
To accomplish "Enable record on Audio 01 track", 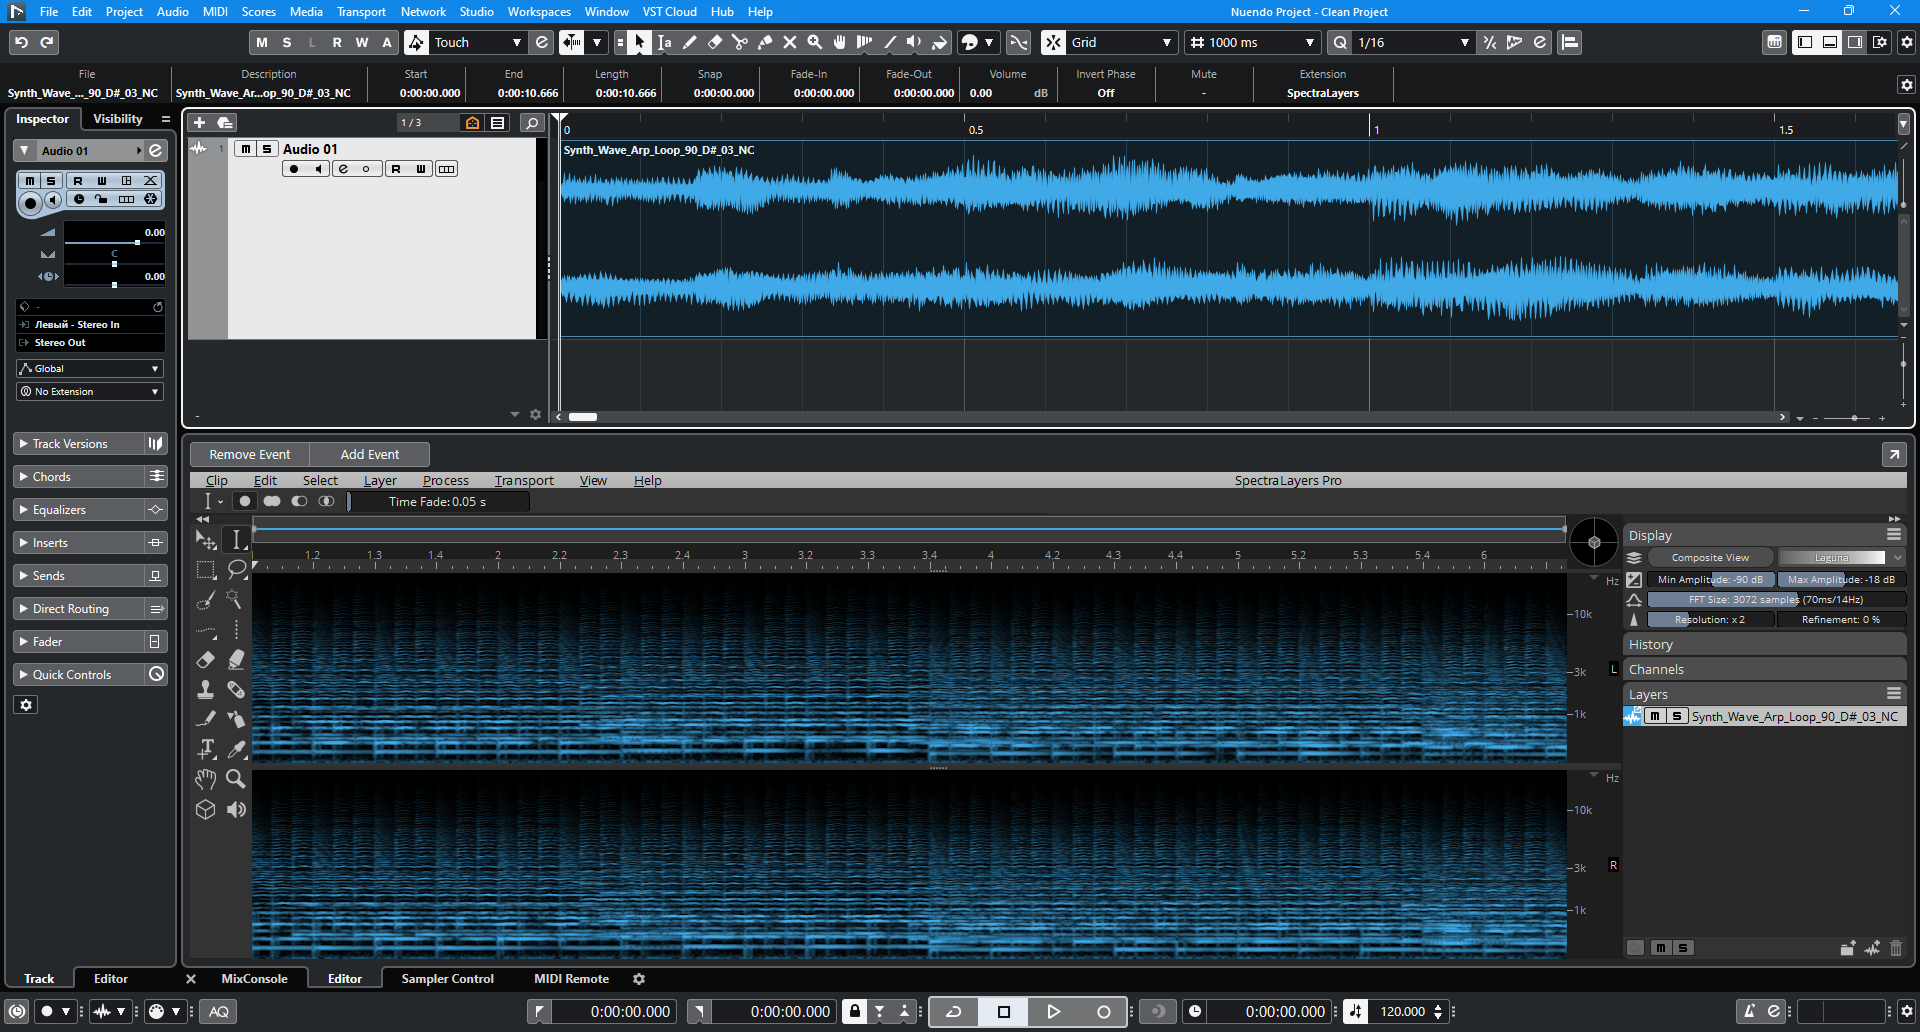I will [294, 169].
